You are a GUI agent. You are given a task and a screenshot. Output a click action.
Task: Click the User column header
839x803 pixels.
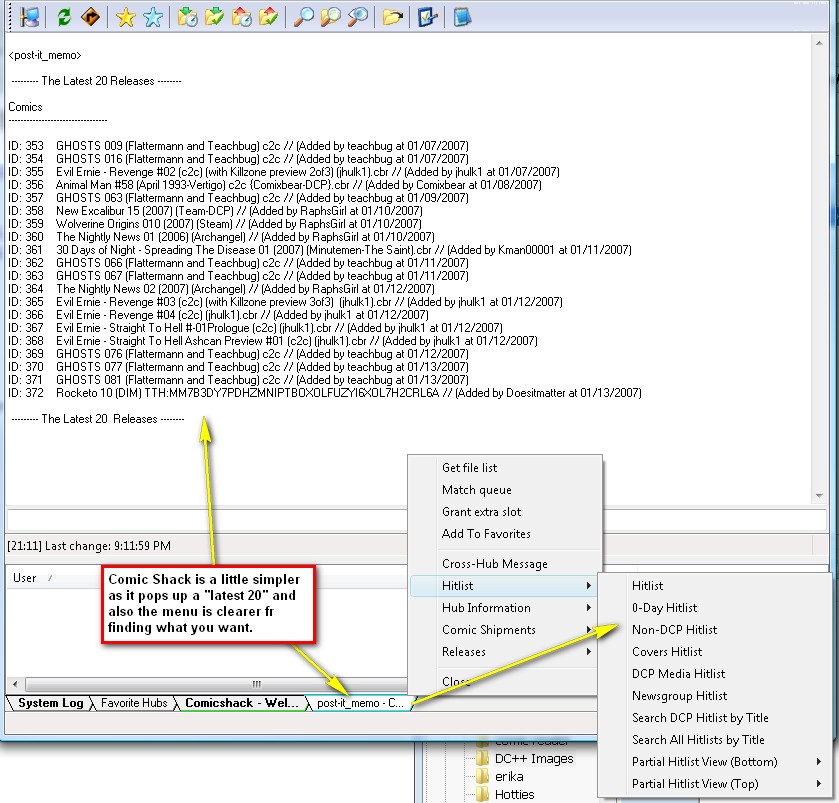tap(25, 578)
